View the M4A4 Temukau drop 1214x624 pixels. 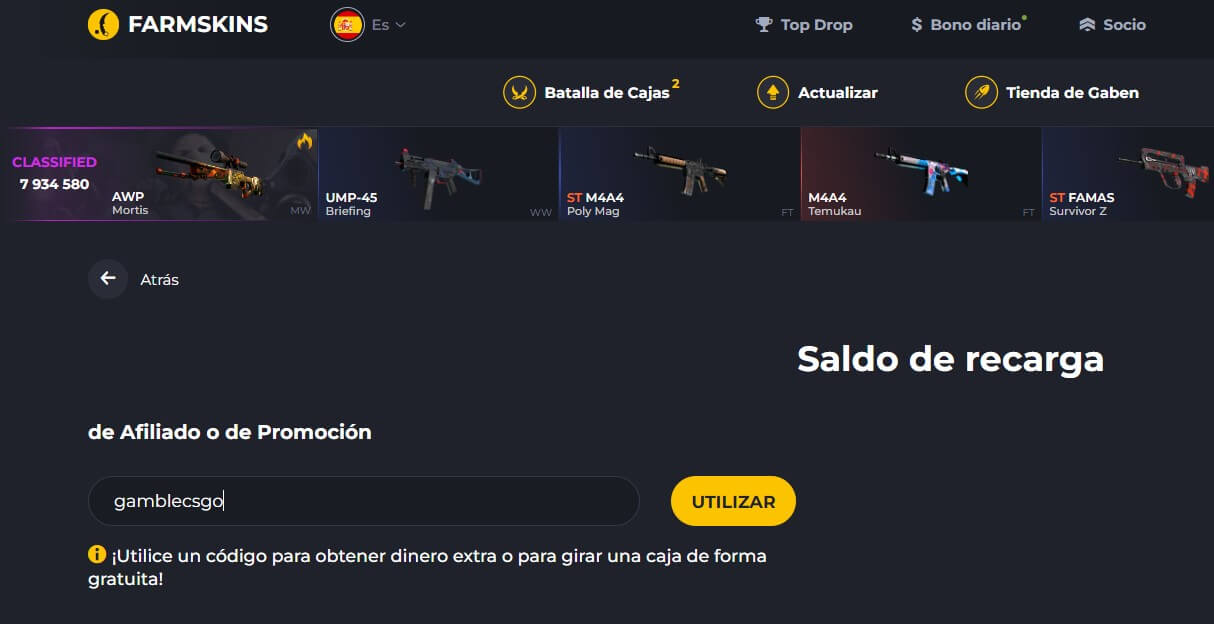921,175
